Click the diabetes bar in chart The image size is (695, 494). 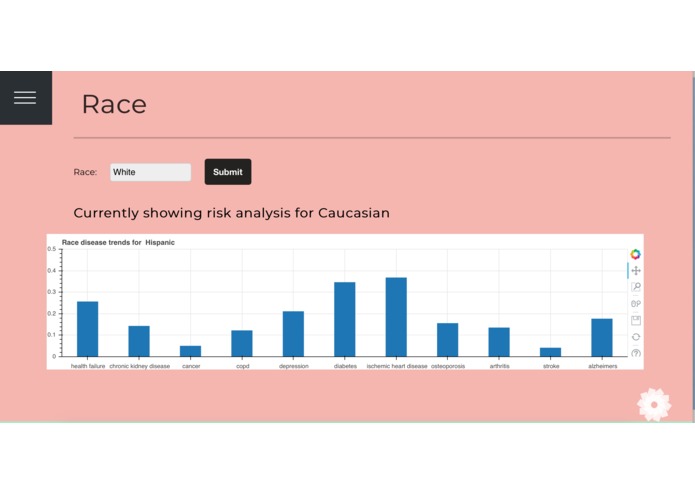pyautogui.click(x=345, y=319)
